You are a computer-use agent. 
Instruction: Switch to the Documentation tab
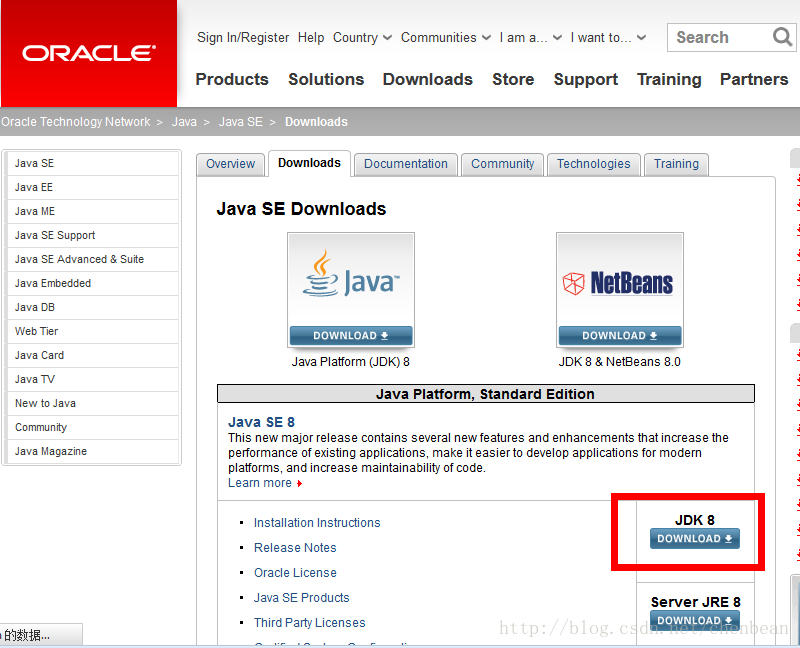(406, 164)
